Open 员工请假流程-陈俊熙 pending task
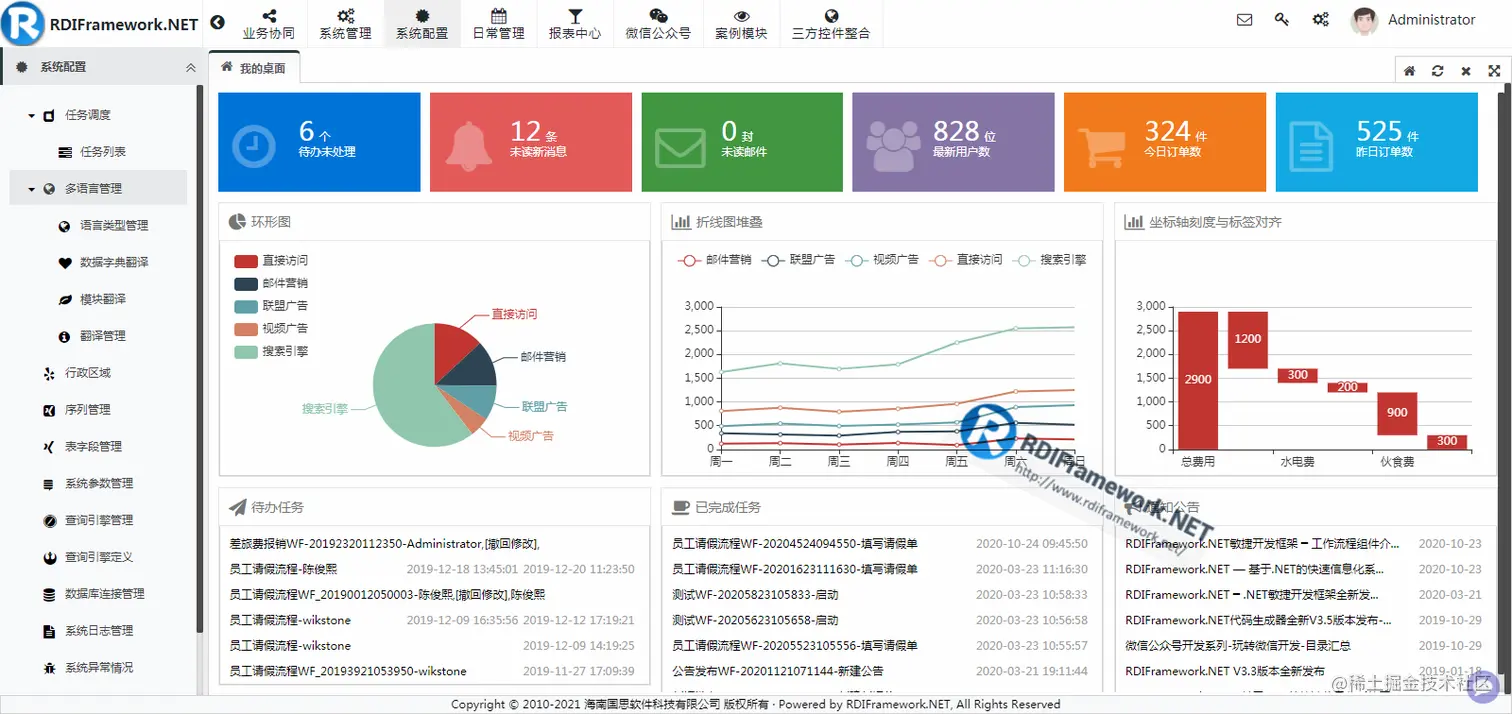The image size is (1512, 714). [284, 569]
